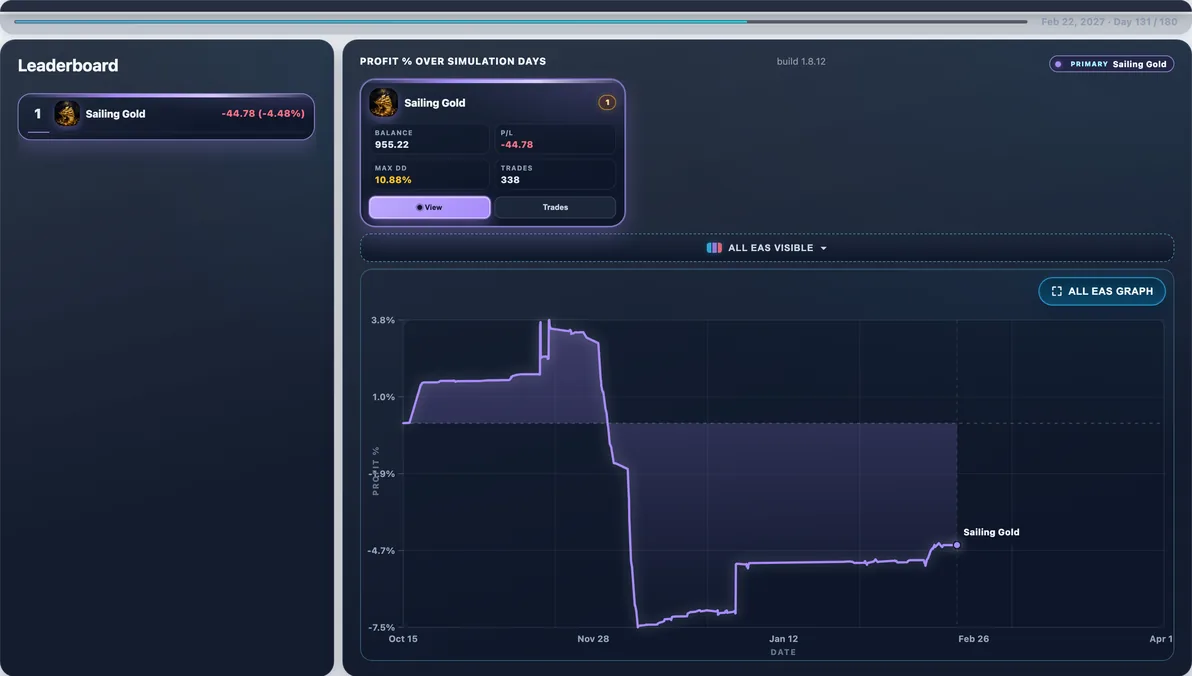Click the Leaderboard heading
This screenshot has width=1192, height=676.
pyautogui.click(x=68, y=65)
